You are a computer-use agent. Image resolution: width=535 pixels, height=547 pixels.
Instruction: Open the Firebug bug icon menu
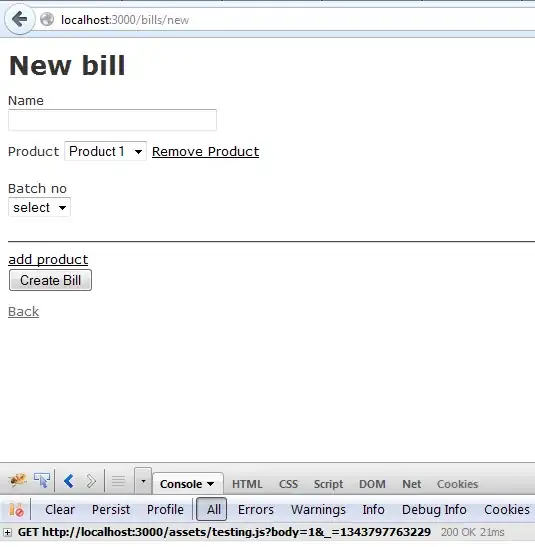pos(17,480)
